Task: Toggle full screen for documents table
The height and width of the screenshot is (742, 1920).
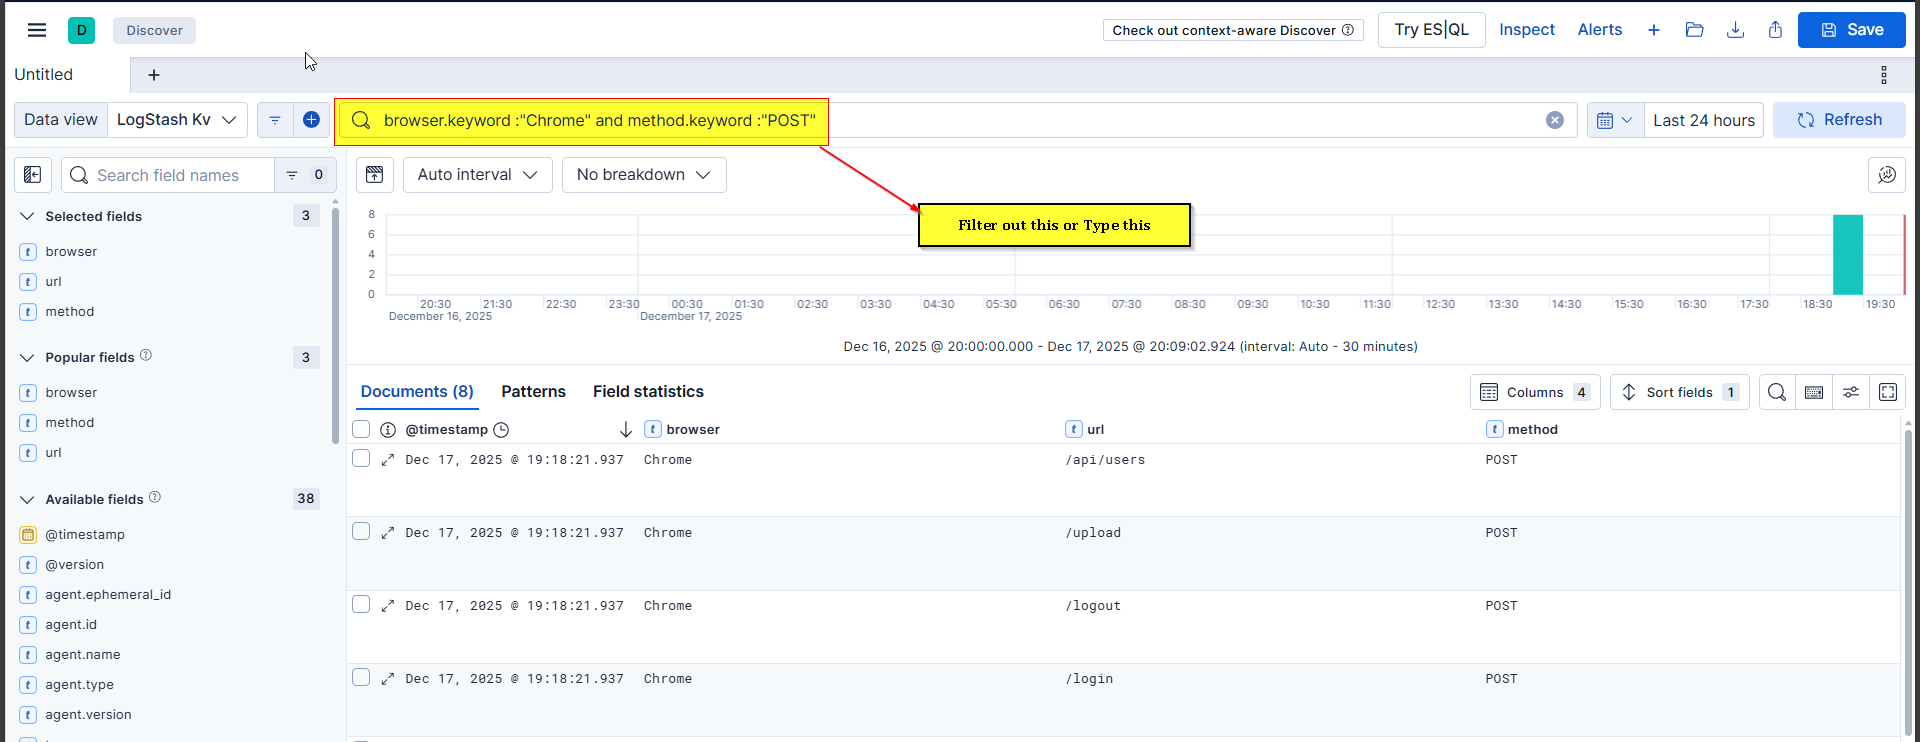Action: (x=1887, y=392)
